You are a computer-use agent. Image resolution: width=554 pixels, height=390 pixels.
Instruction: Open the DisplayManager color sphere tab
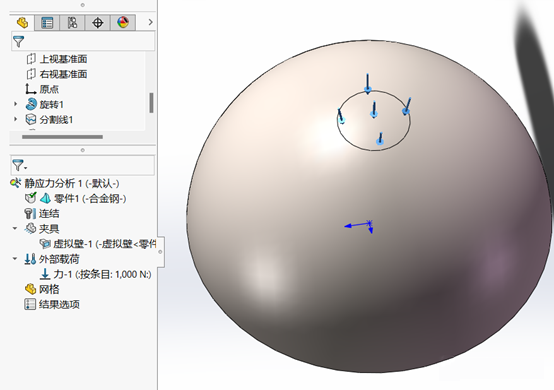point(123,23)
